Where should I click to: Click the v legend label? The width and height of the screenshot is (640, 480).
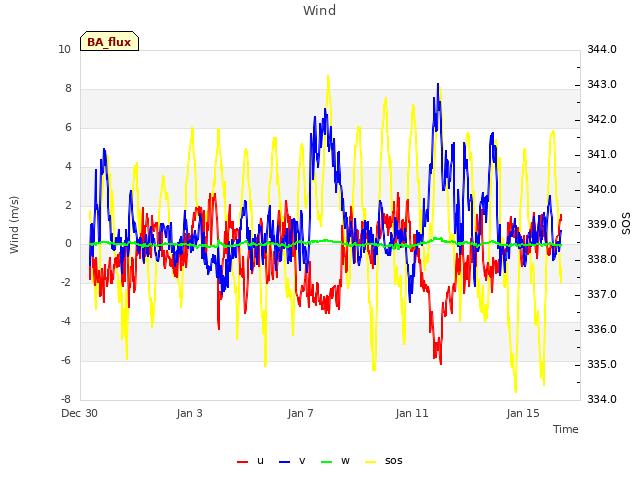(302, 461)
